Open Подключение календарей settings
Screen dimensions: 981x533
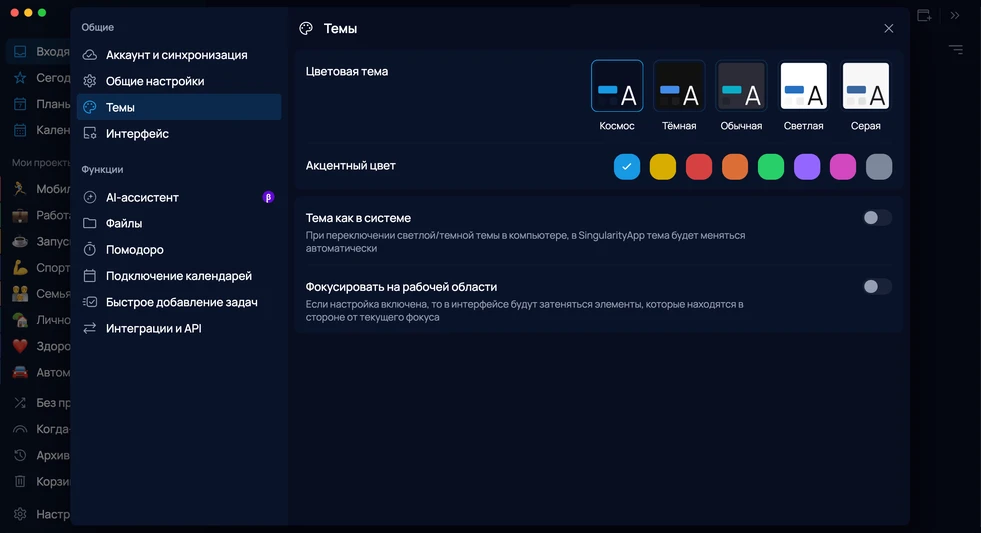point(179,276)
